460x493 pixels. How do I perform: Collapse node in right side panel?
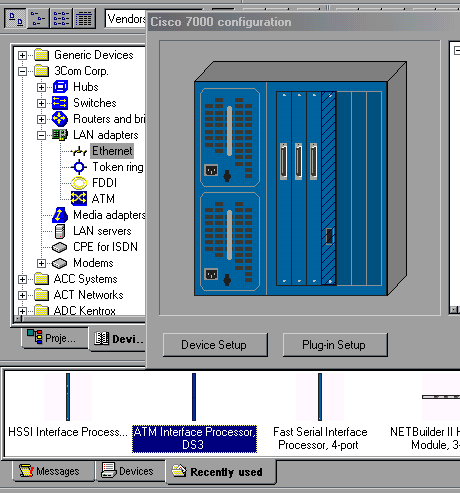pyautogui.click(x=457, y=51)
